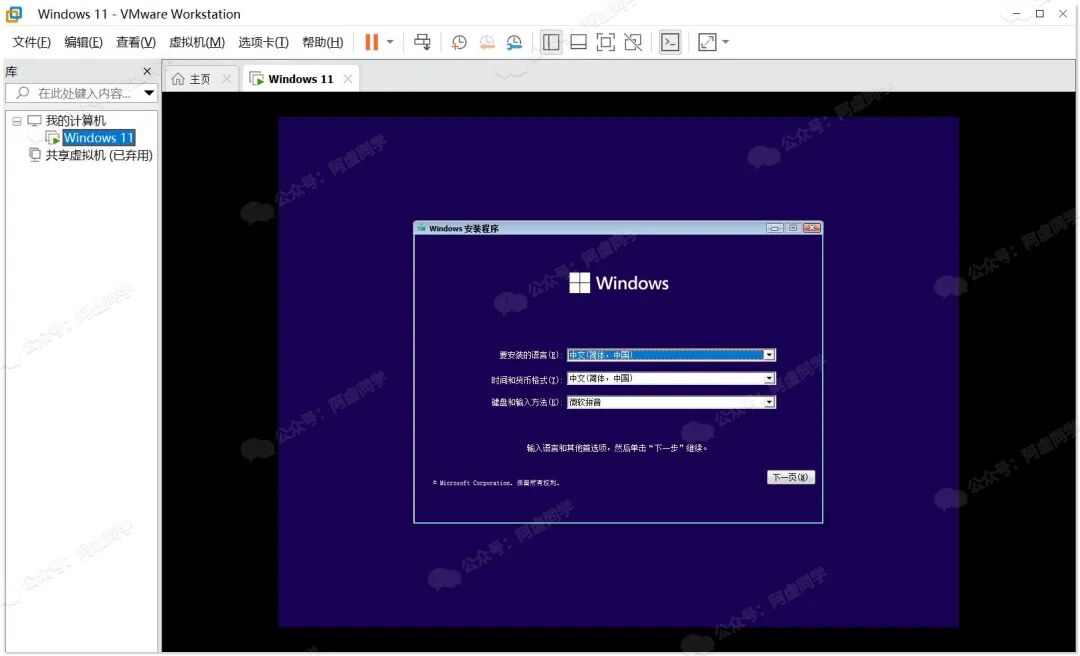Close the Windows 安装程序 dialog
This screenshot has height=656, width=1080.
click(812, 228)
